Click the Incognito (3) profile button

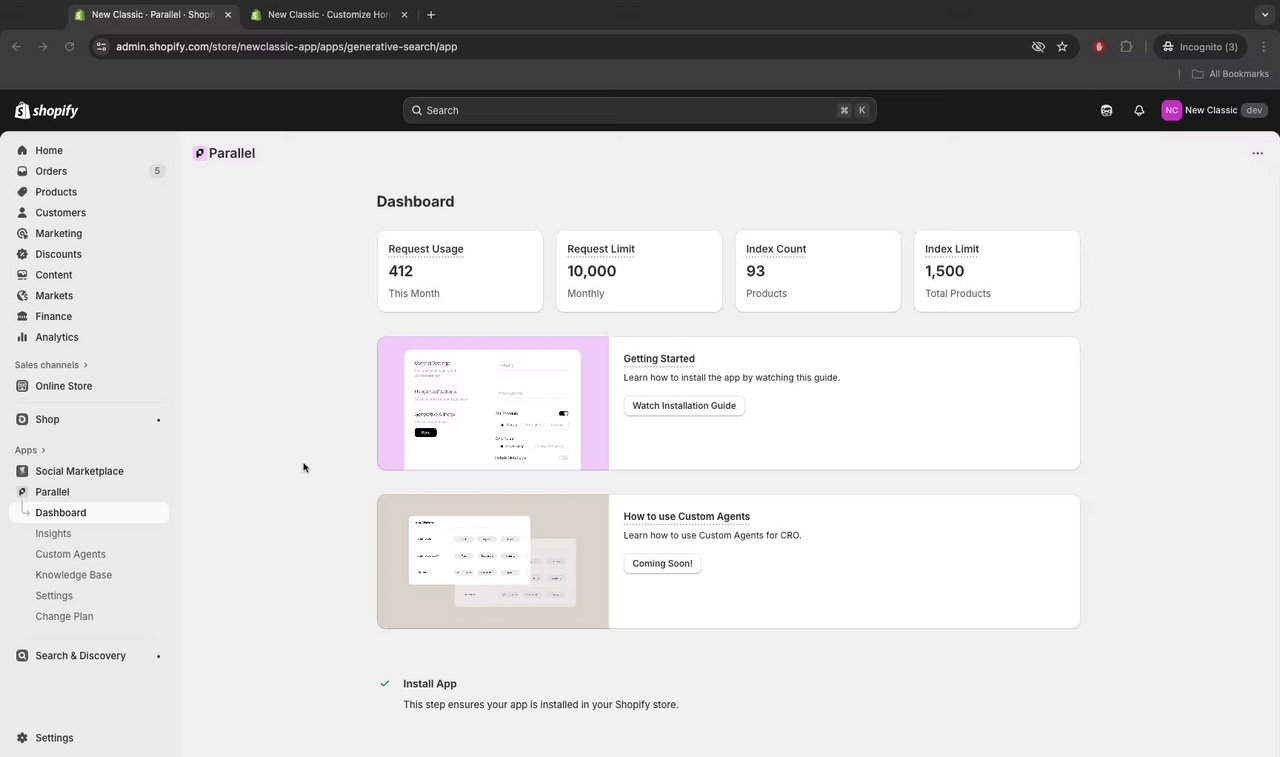pyautogui.click(x=1200, y=46)
